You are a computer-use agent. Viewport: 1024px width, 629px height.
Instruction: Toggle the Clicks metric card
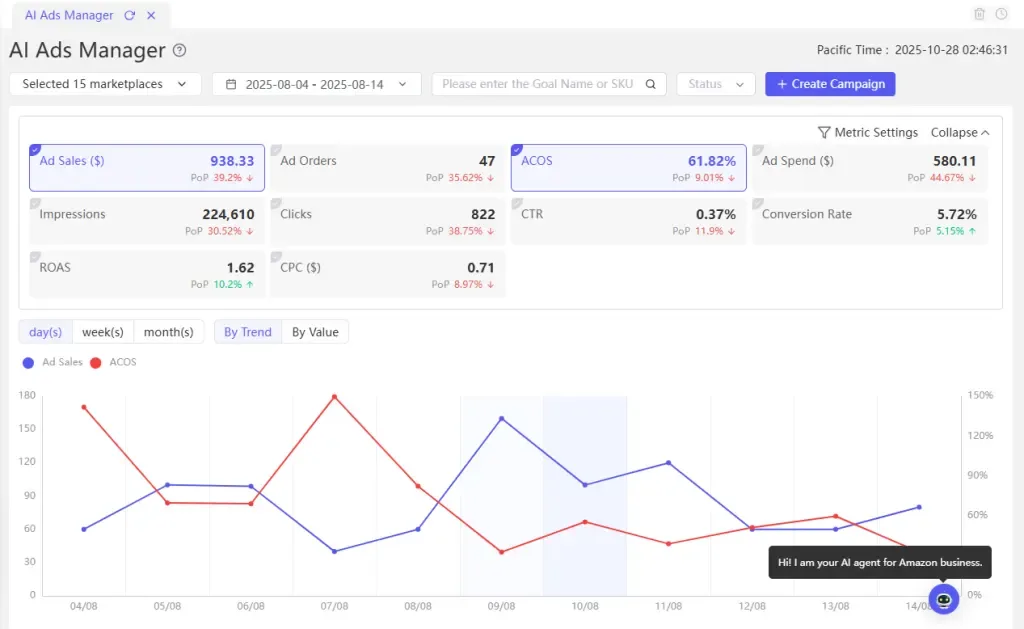tap(388, 221)
